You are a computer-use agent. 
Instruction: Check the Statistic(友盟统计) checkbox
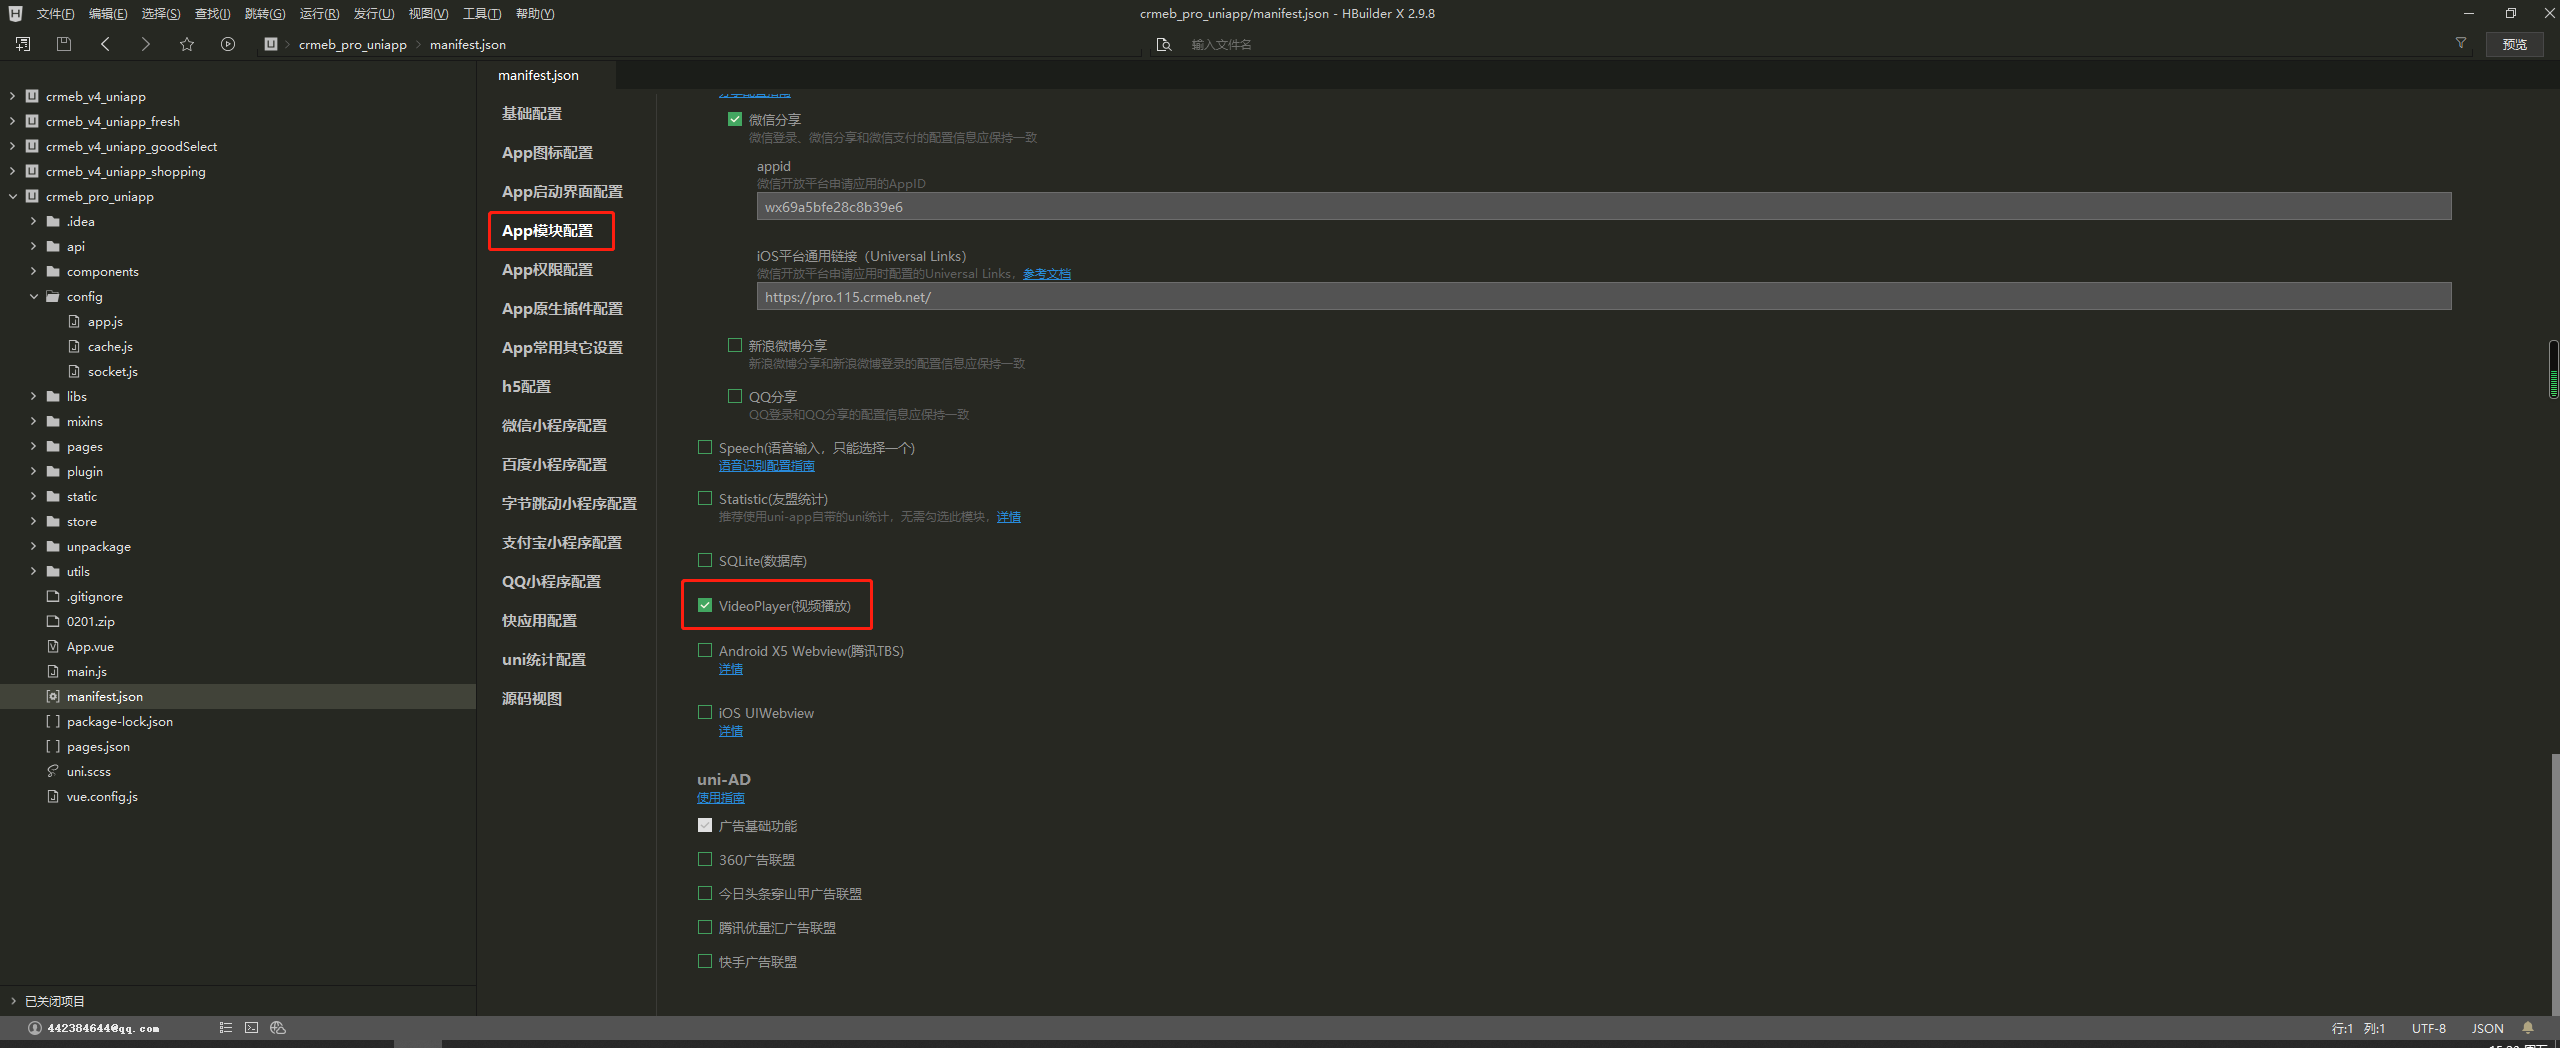pos(705,498)
